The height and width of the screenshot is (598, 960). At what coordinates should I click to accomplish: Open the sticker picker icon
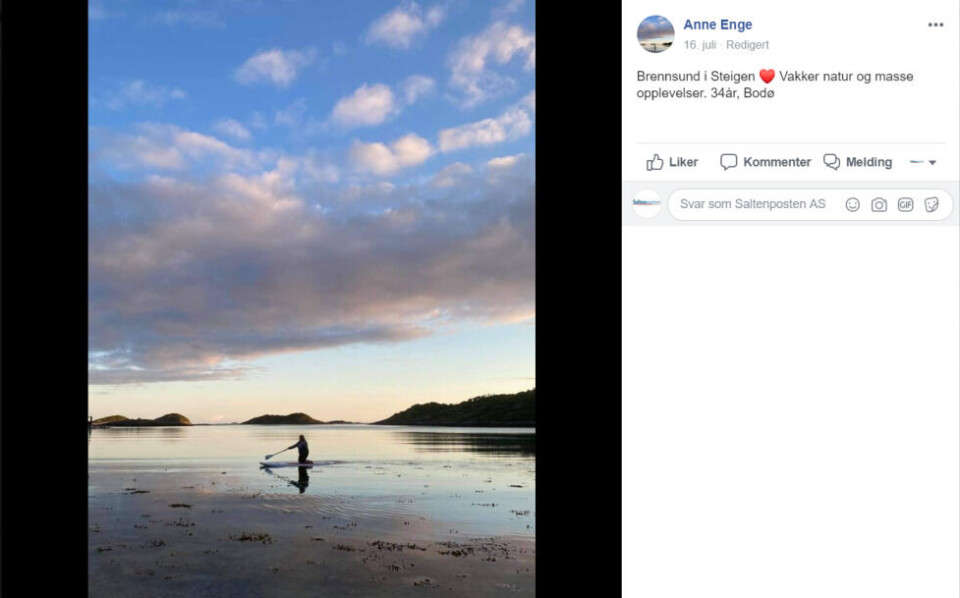[x=931, y=204]
